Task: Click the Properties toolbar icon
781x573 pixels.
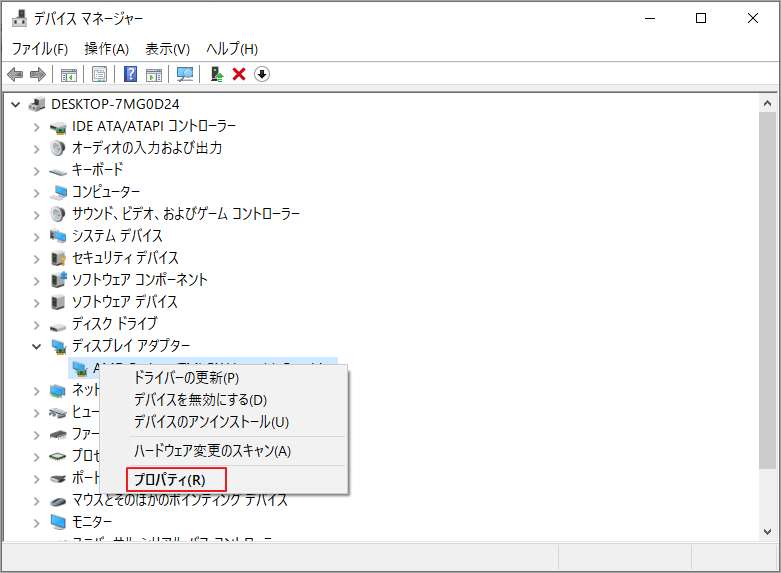Action: pyautogui.click(x=100, y=75)
